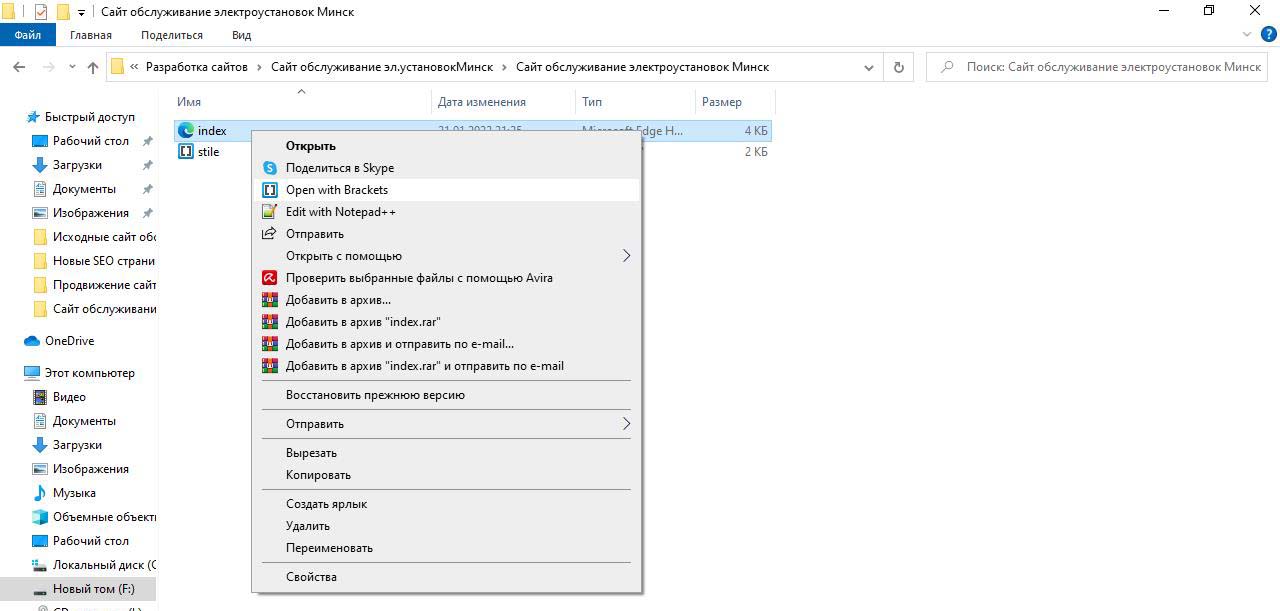Switch to the "Вид" ribbon tab
Viewport: 1280px width, 611px height.
pyautogui.click(x=241, y=35)
